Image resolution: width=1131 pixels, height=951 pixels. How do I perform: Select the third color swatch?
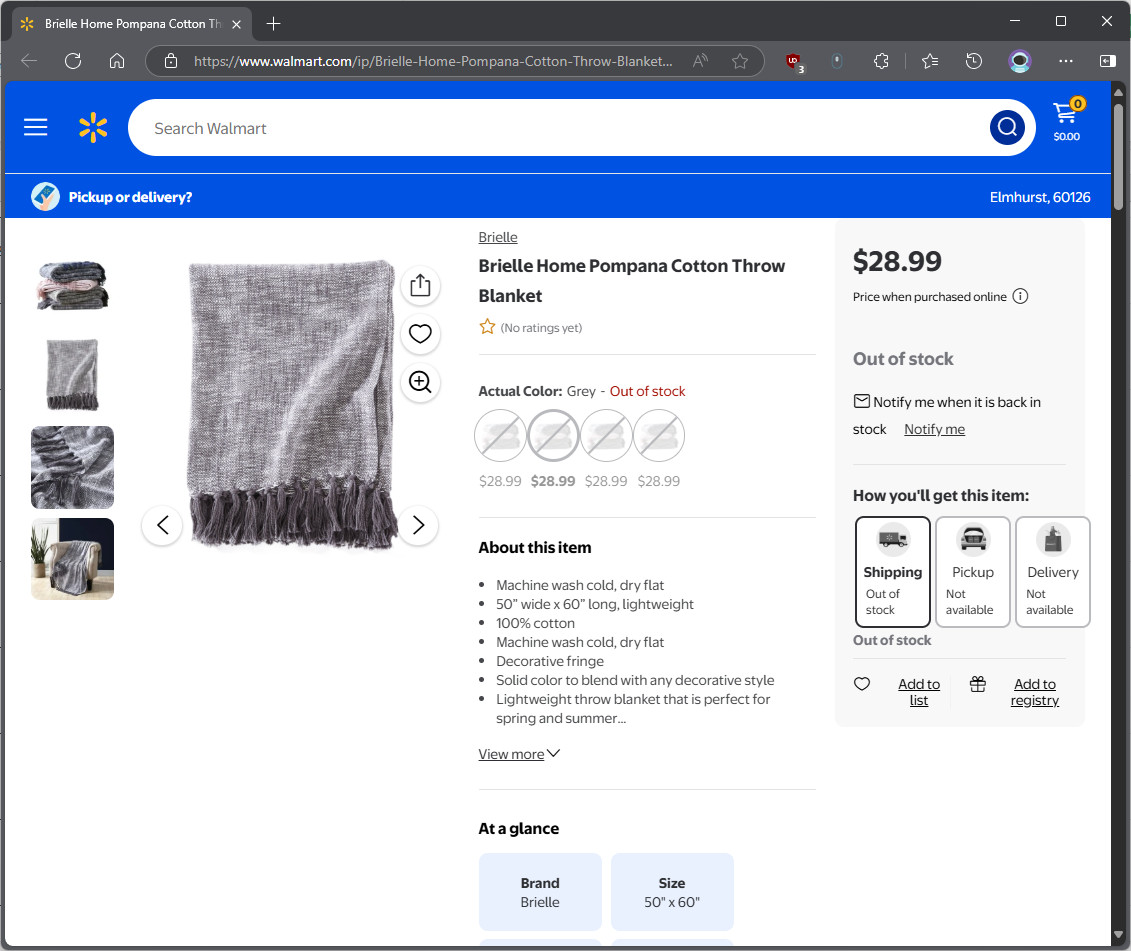(606, 436)
